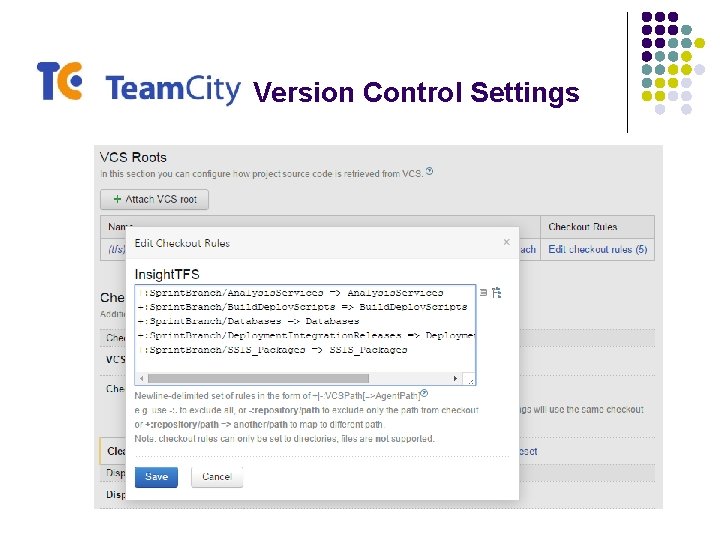Viewport: 720px width, 540px height.
Task: Click the SprintBranch/SSIS_Packages rule line
Action: click(273, 350)
